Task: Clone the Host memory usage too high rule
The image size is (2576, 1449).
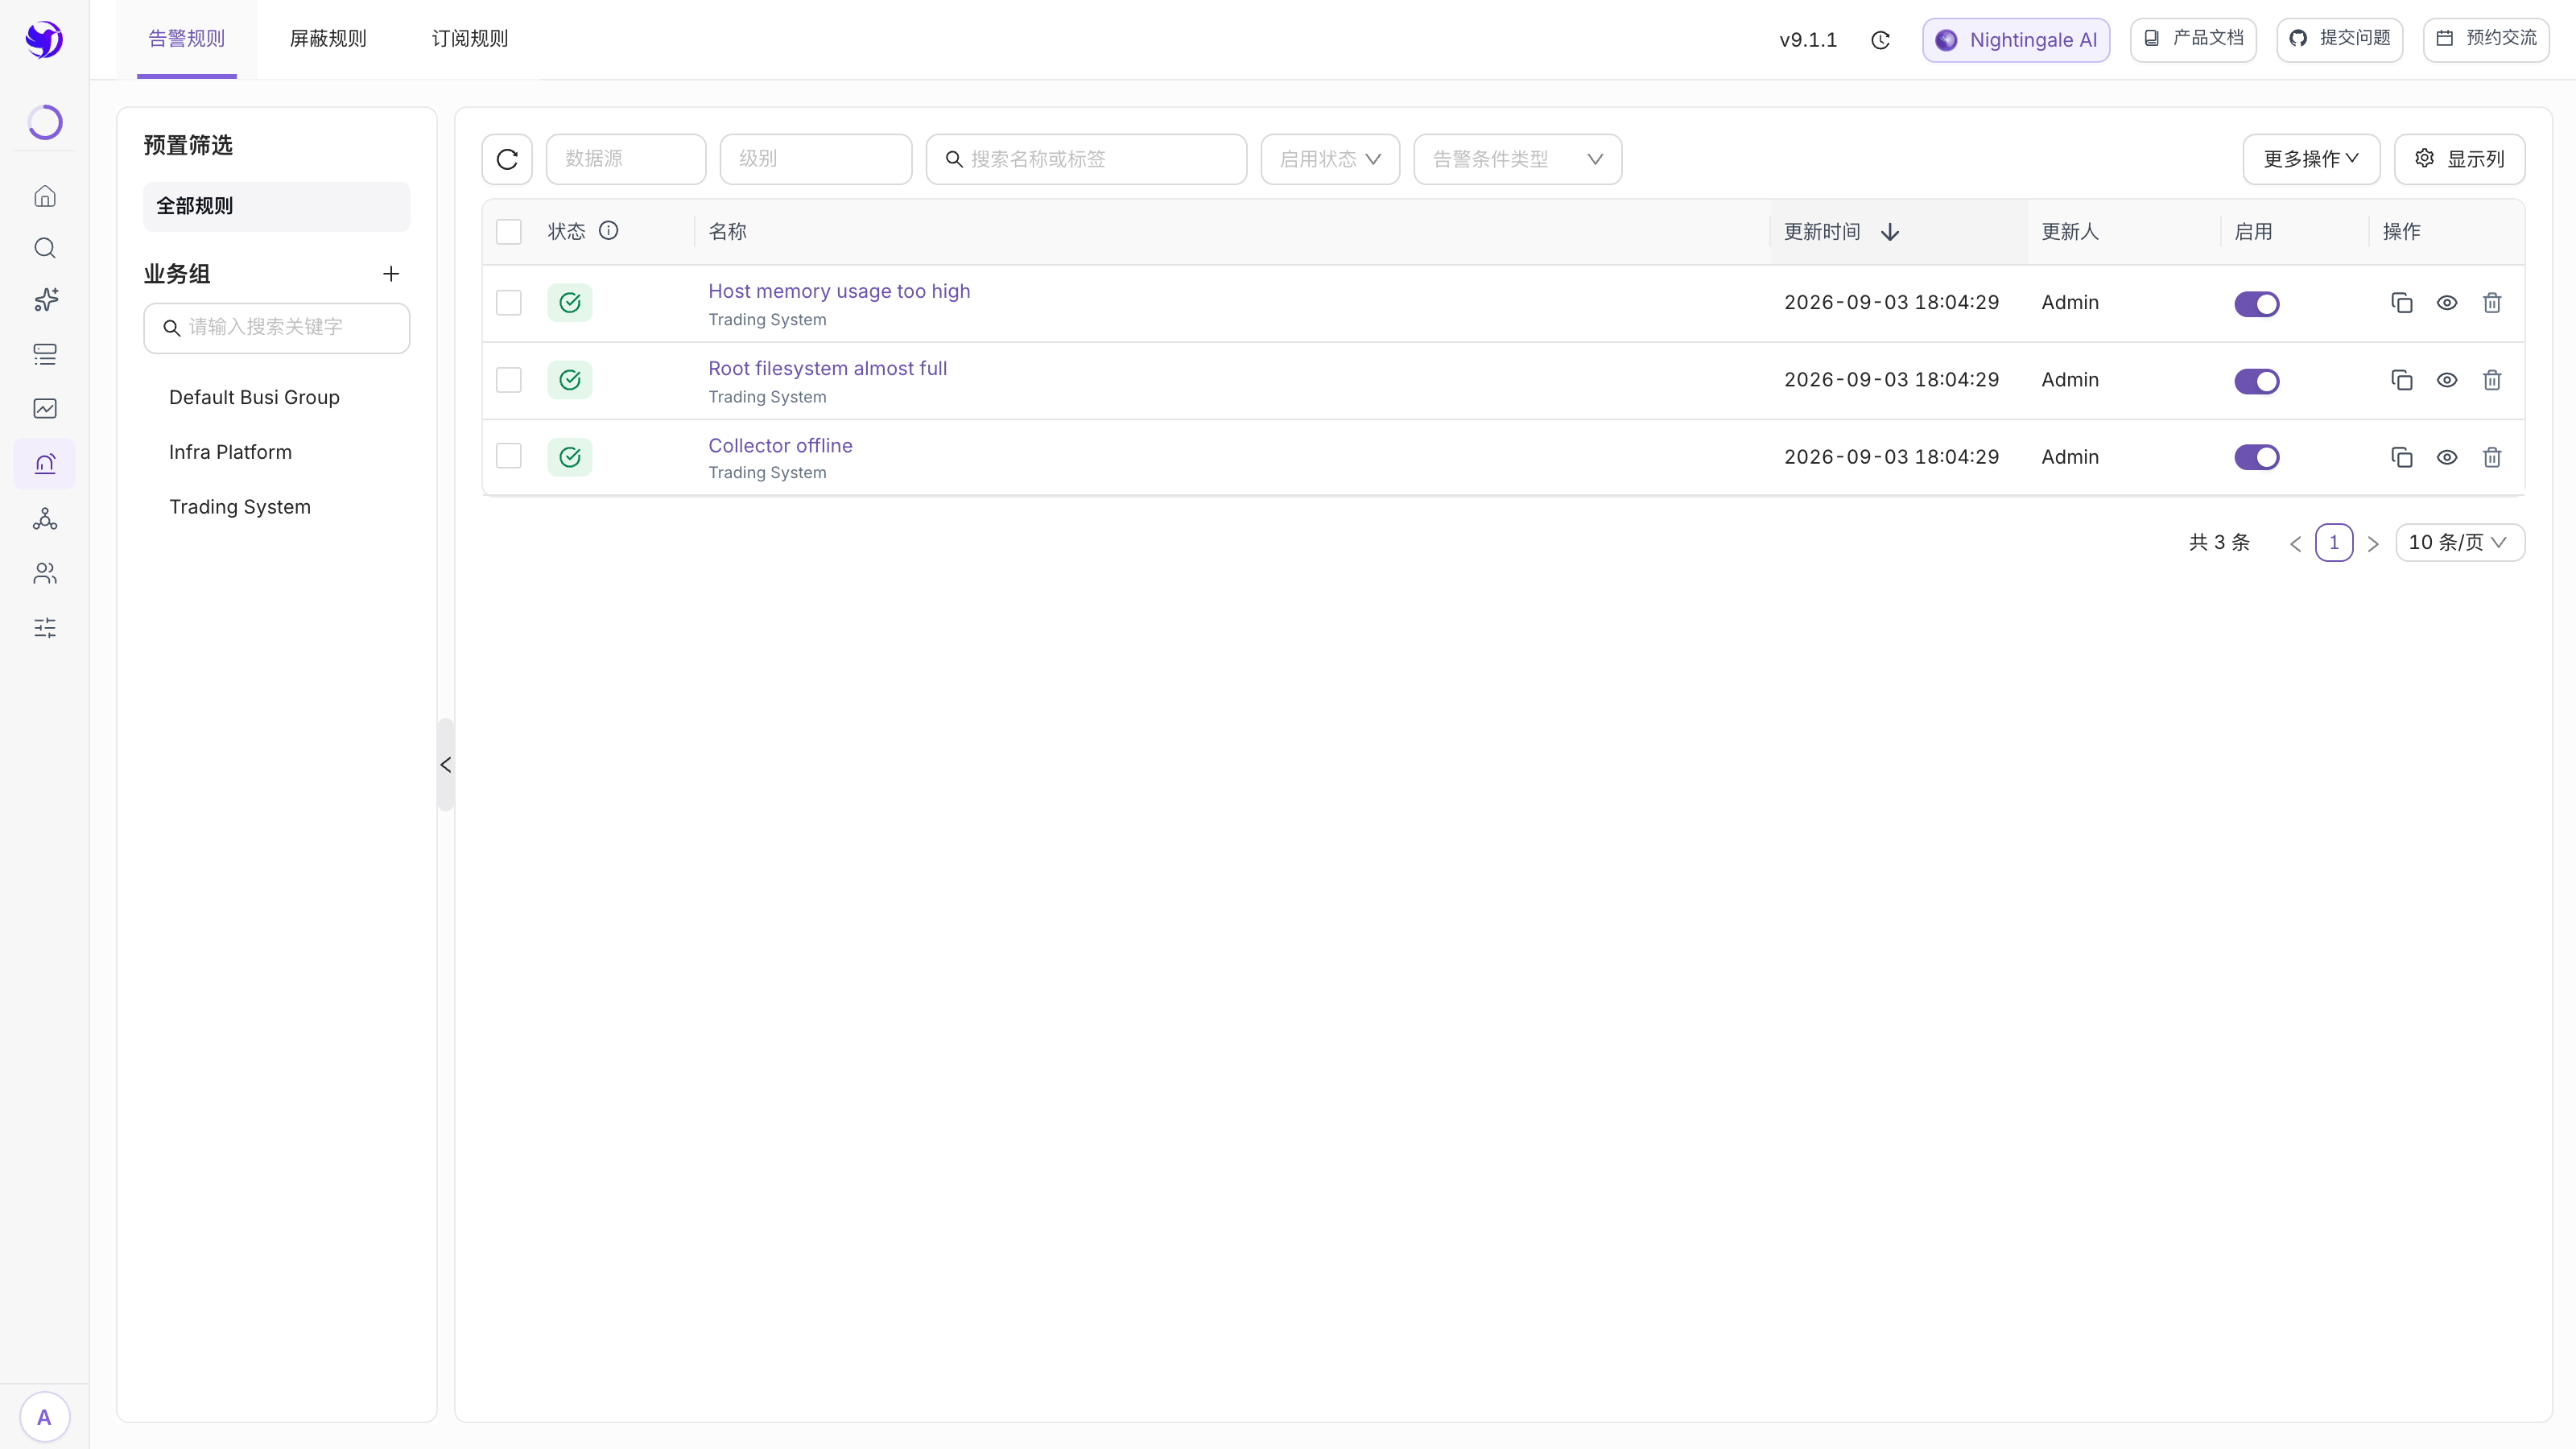Action: [x=2402, y=303]
